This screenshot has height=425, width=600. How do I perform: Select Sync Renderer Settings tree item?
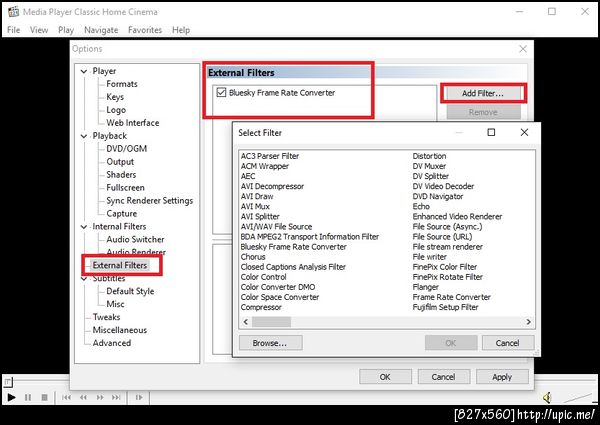[x=150, y=201]
